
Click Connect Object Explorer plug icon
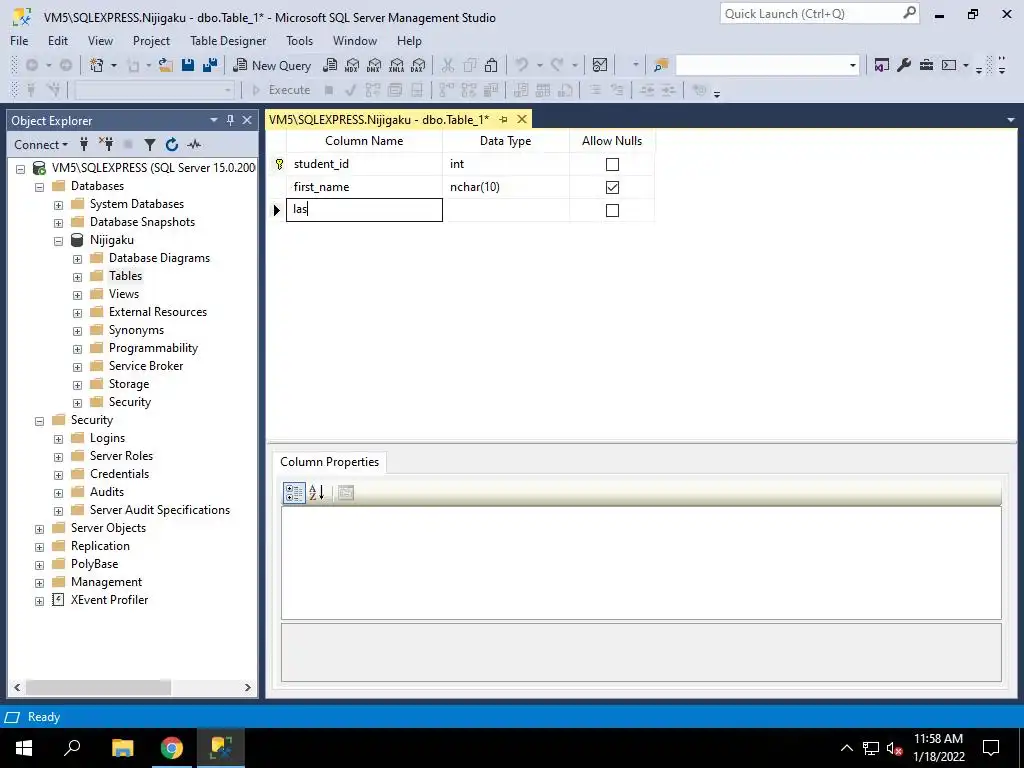pyautogui.click(x=84, y=144)
